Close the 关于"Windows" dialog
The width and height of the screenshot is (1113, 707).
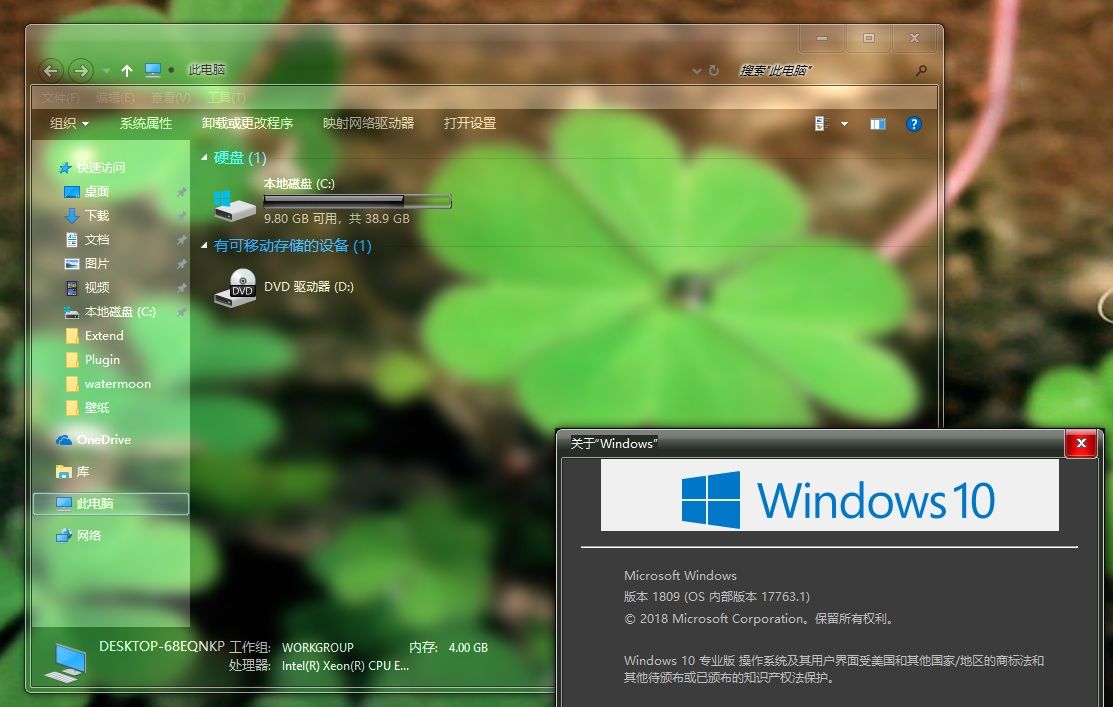point(1081,444)
